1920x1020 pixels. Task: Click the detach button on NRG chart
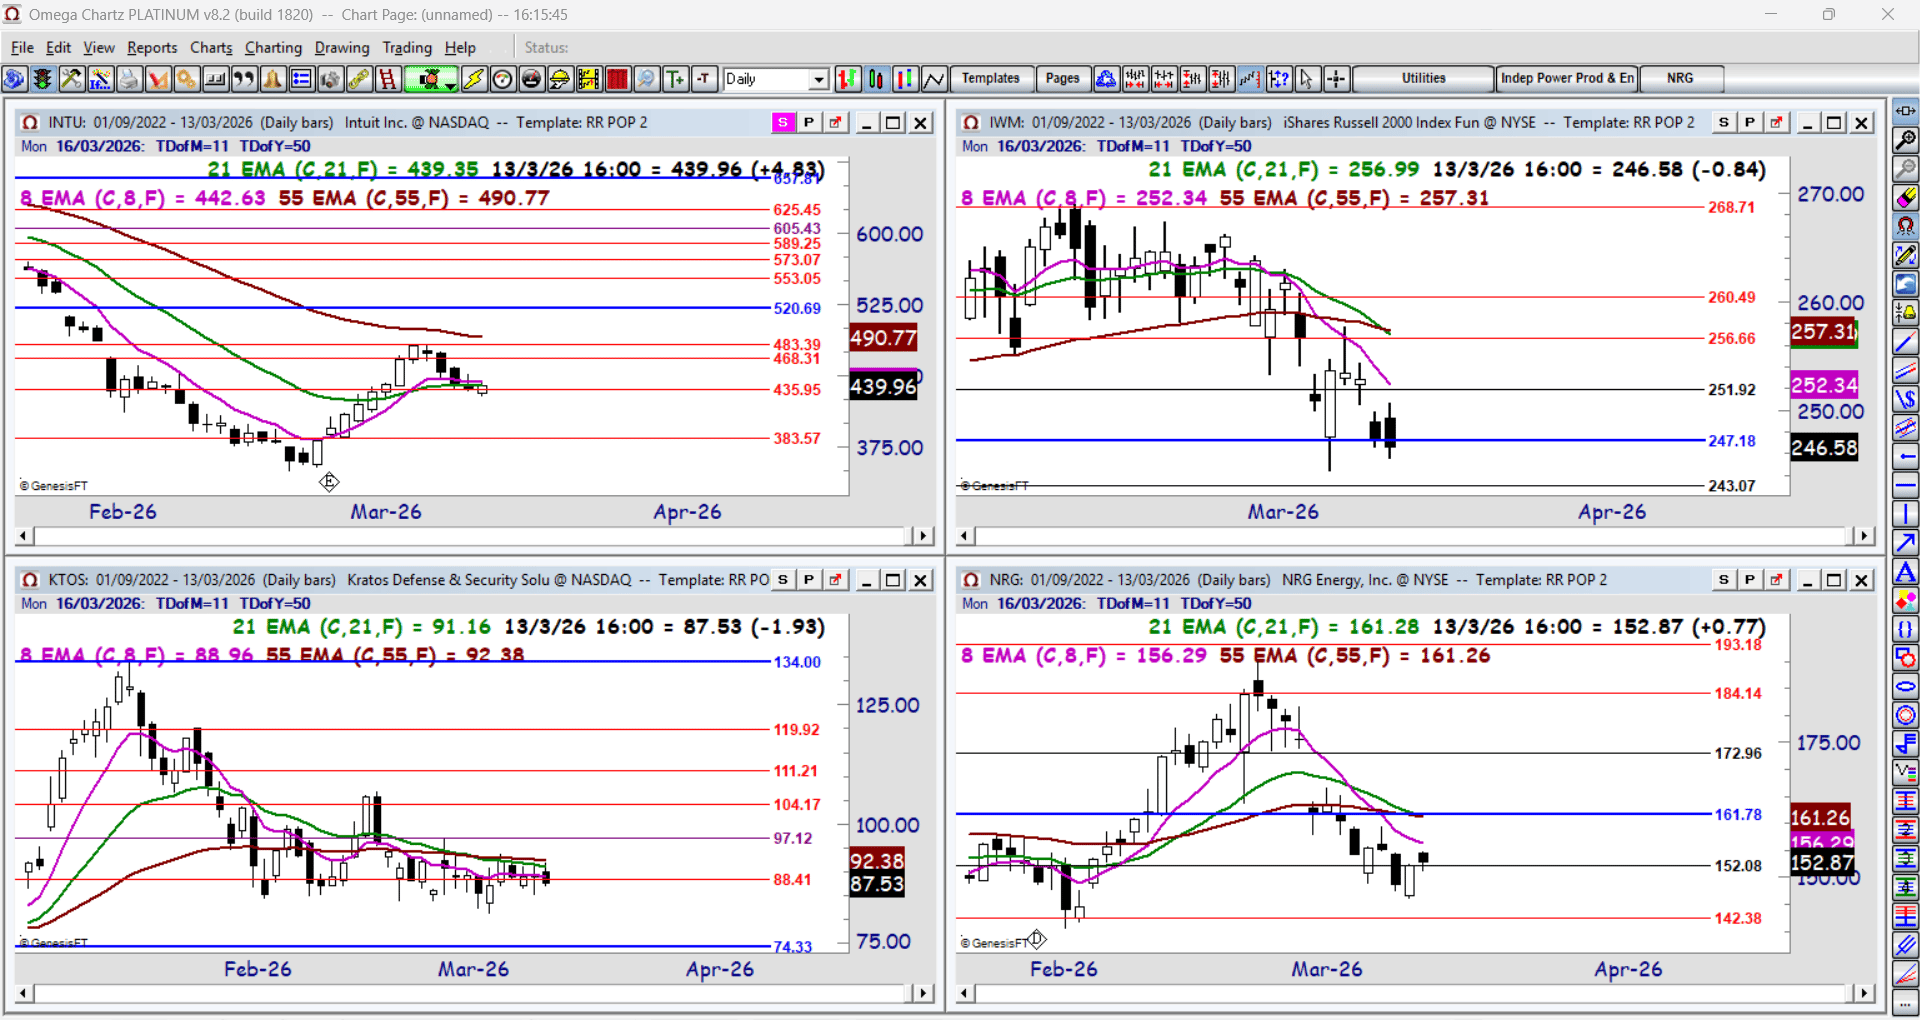tap(1777, 580)
